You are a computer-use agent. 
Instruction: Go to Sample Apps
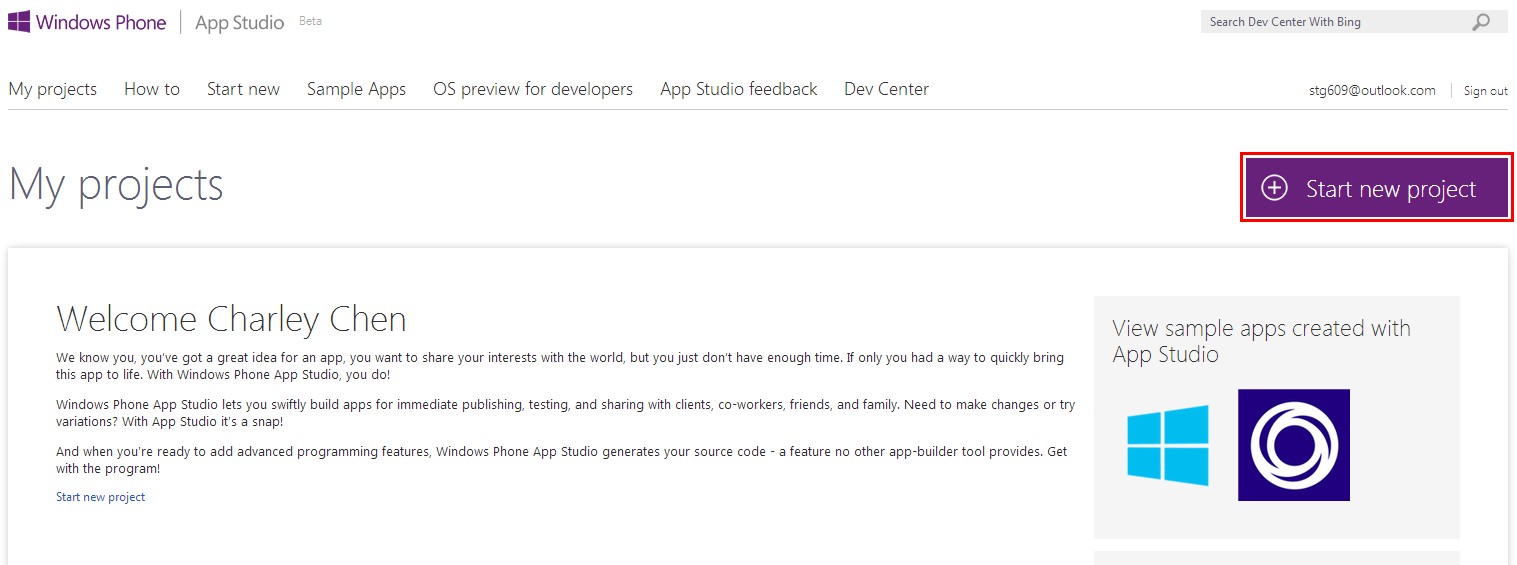(x=356, y=89)
